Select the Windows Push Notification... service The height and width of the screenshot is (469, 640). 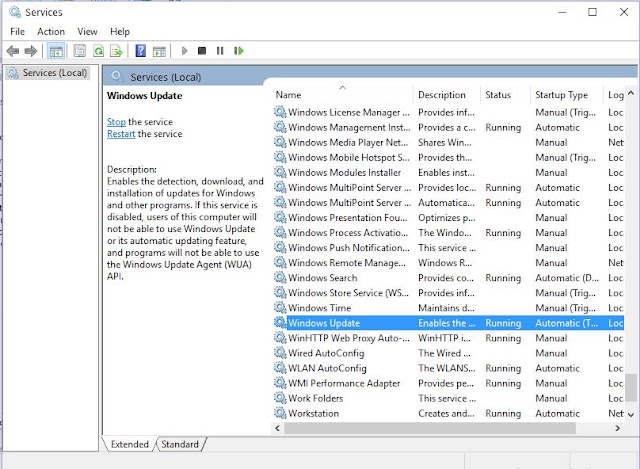click(x=448, y=248)
